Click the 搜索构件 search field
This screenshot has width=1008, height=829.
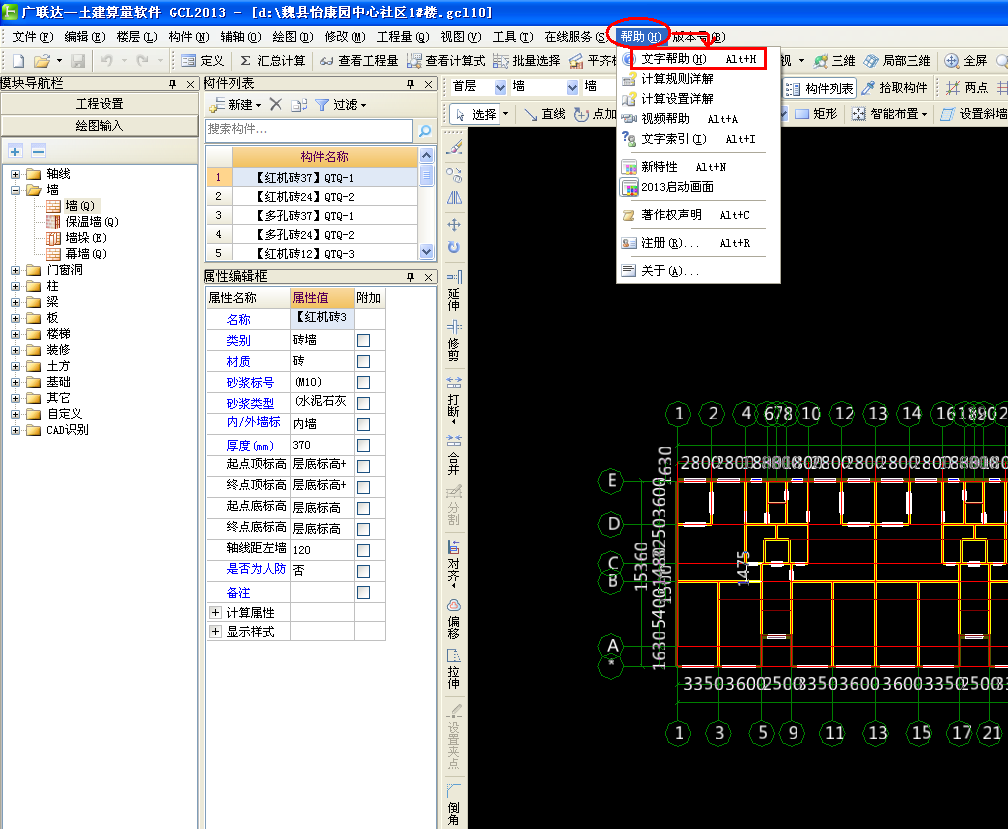[x=309, y=130]
